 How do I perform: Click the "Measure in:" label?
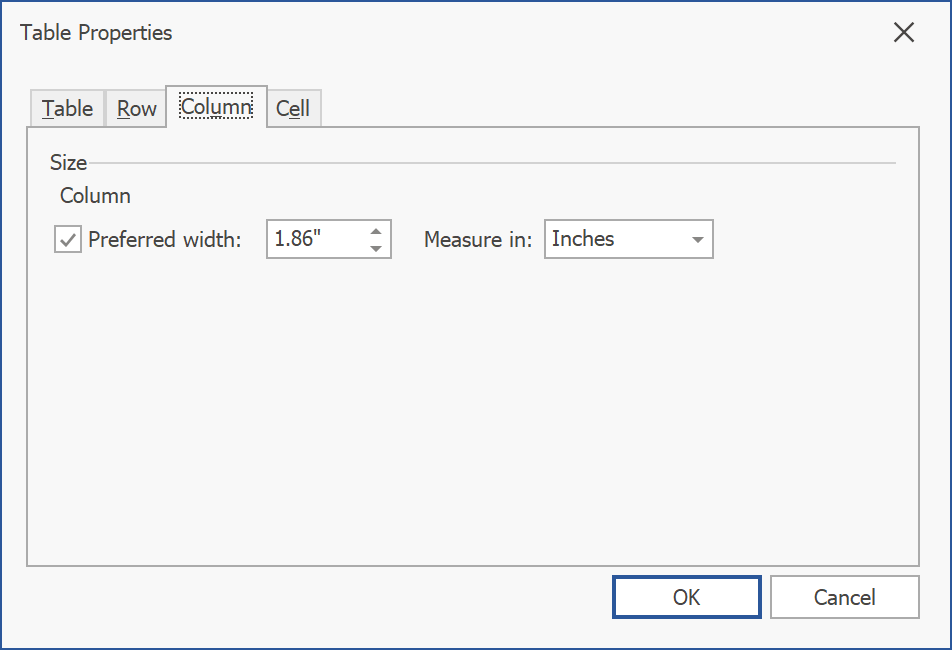pyautogui.click(x=478, y=240)
